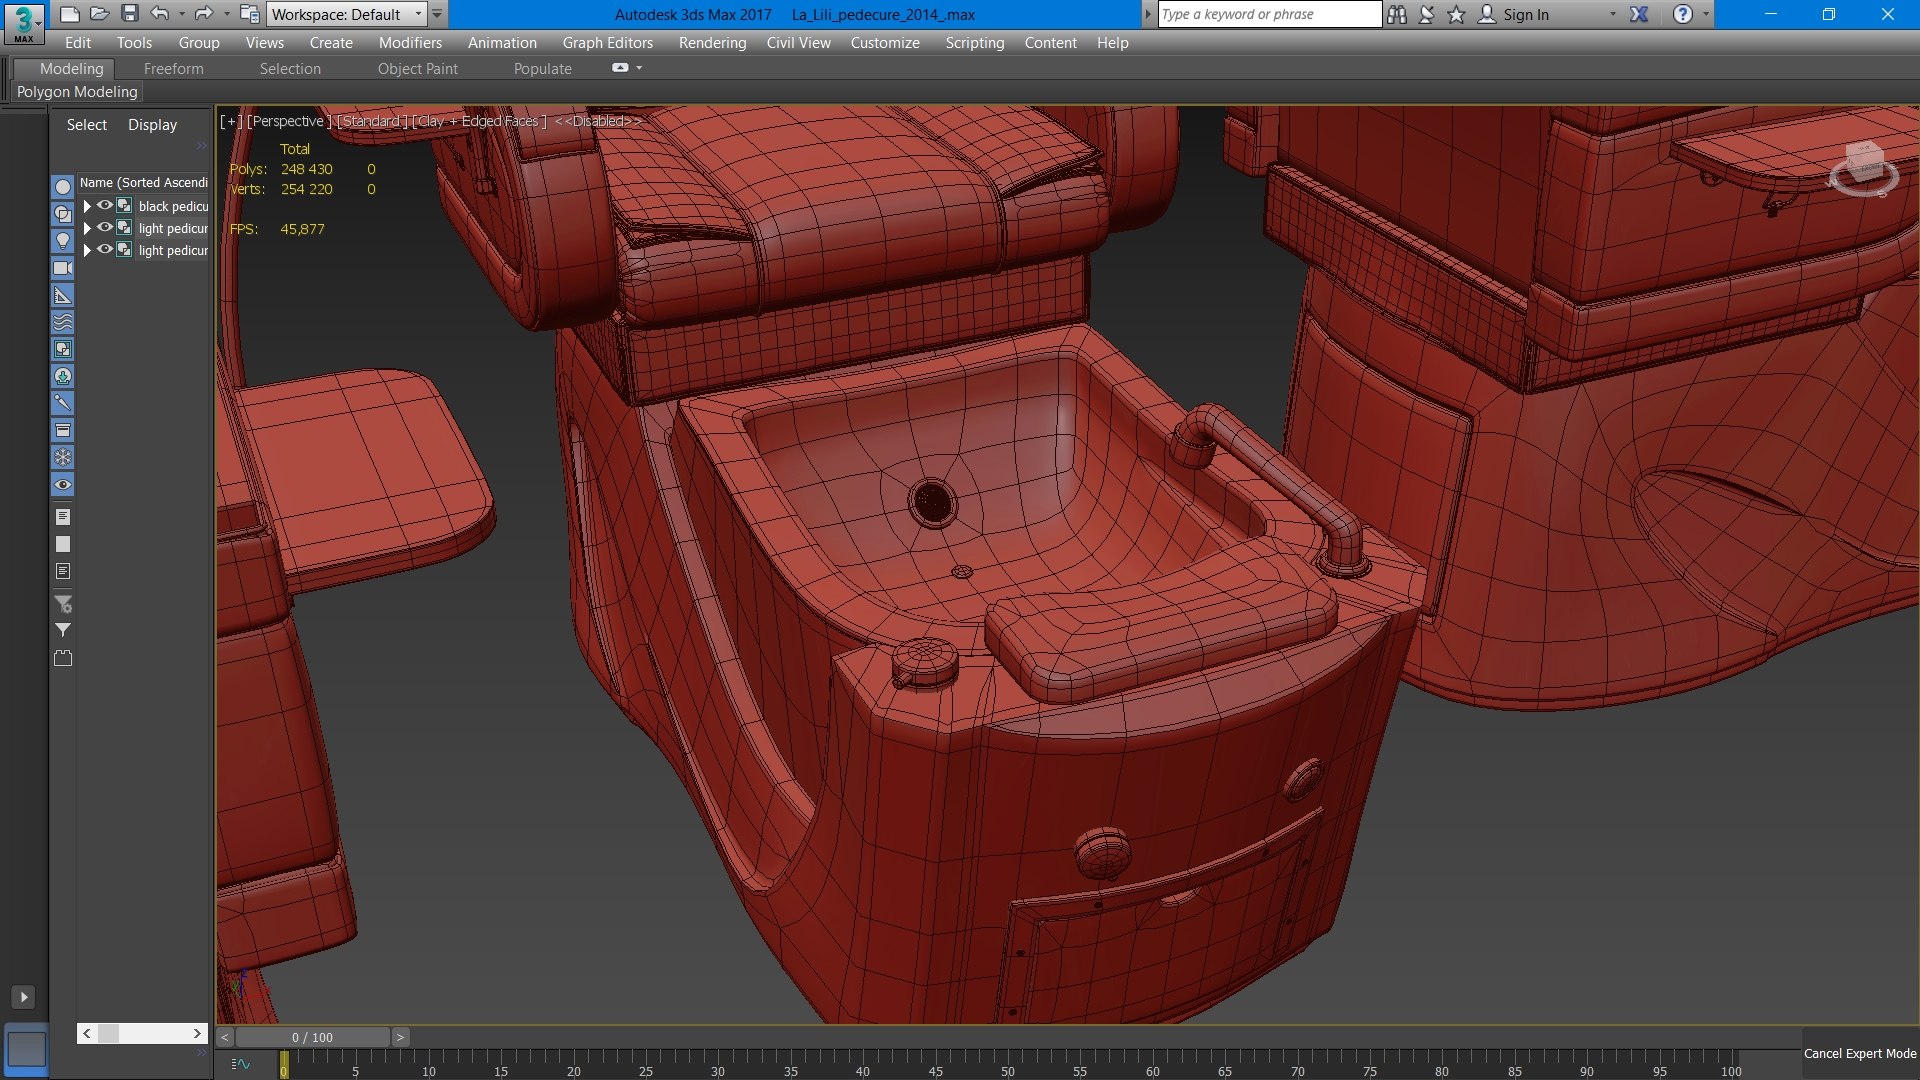Hide the black pedicu object via eye
1920x1080 pixels.
pos(104,205)
